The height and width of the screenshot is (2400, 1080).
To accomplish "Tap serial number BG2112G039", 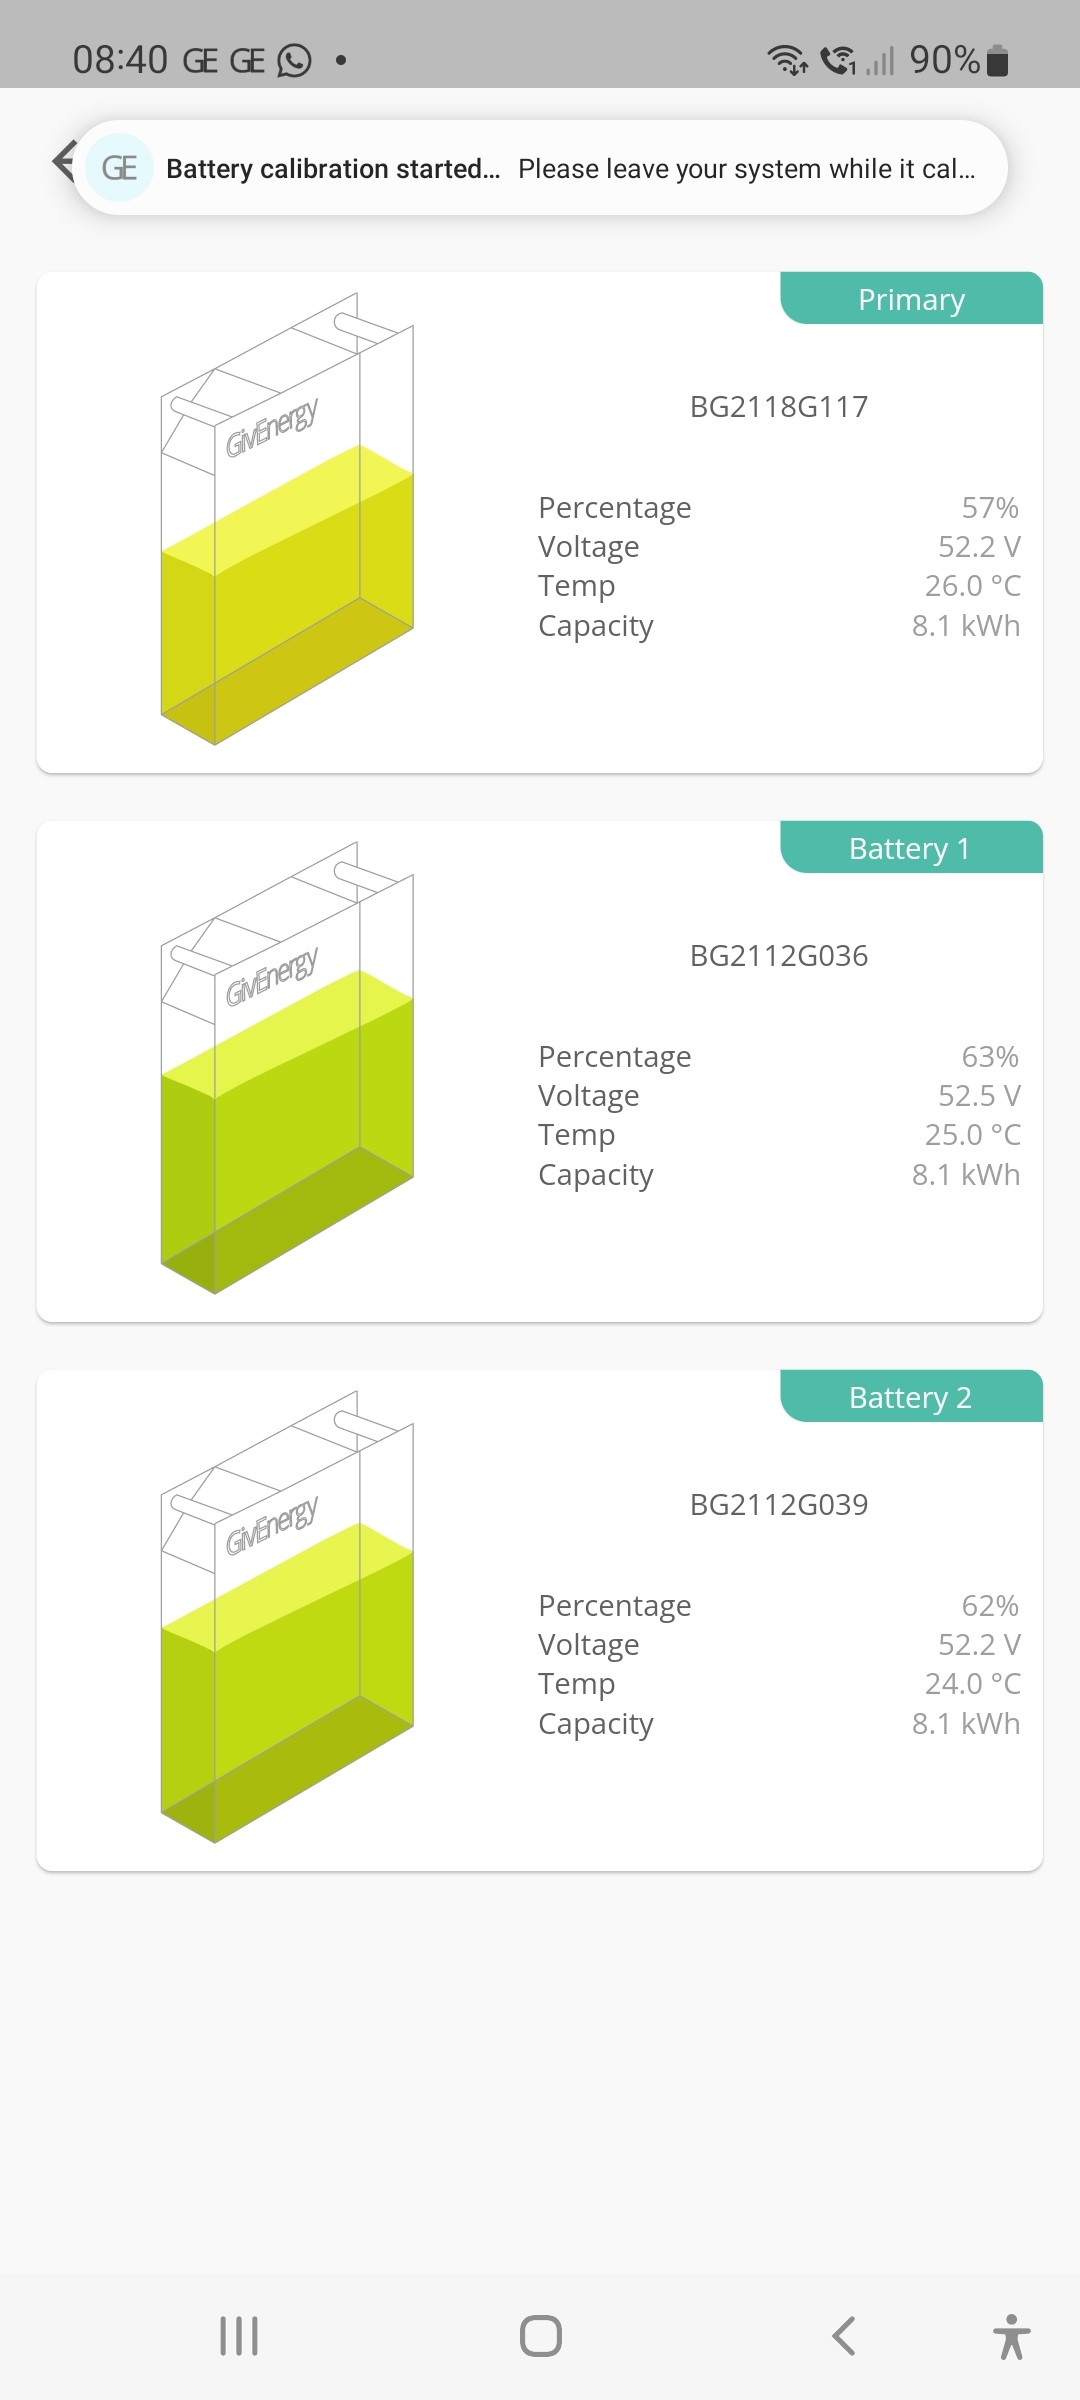I will tap(779, 1505).
